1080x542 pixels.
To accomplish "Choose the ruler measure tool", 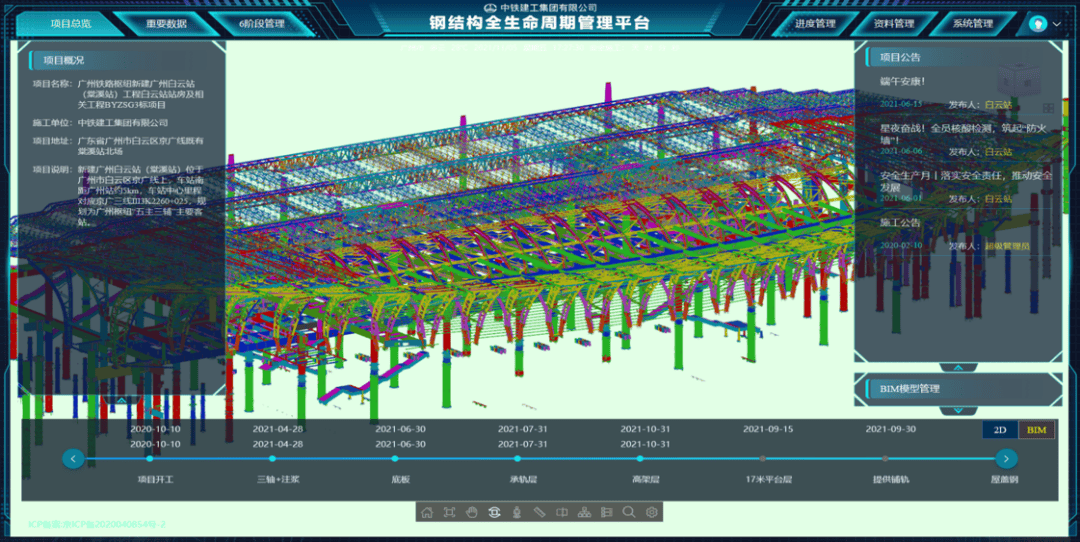I will (539, 512).
